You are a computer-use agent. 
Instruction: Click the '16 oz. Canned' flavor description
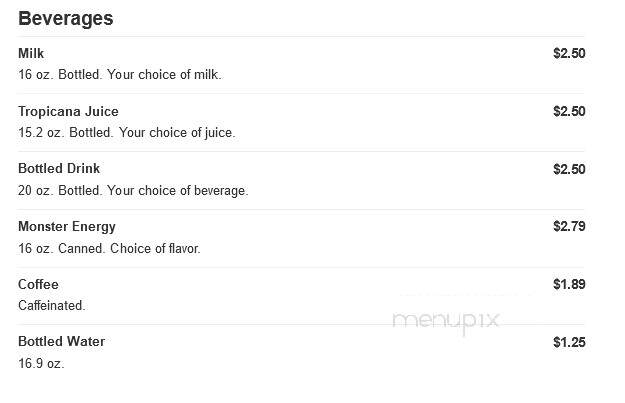109,248
